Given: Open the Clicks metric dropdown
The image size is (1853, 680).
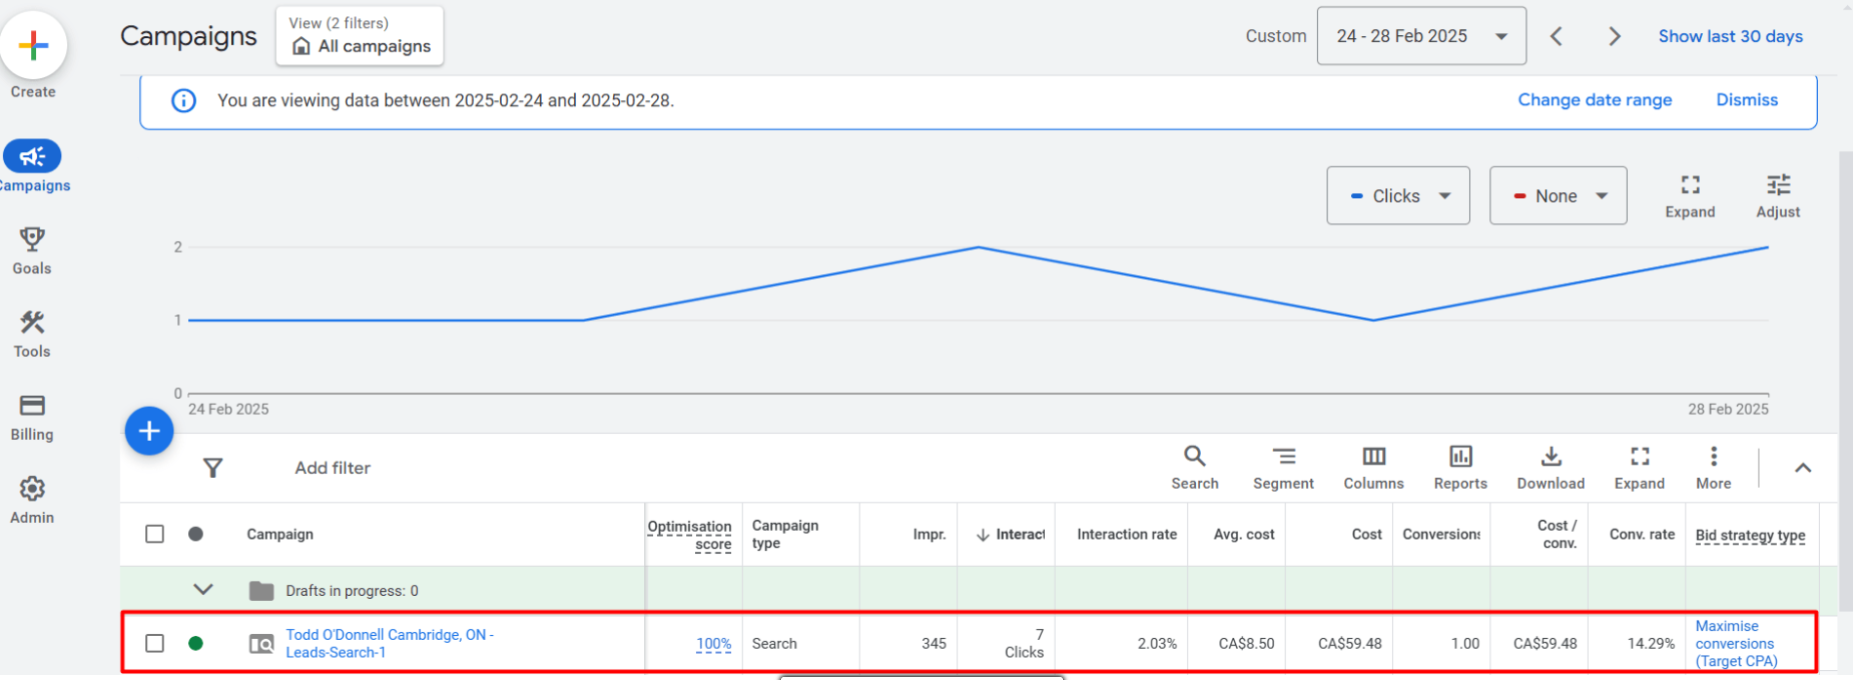Looking at the screenshot, I should tap(1397, 196).
